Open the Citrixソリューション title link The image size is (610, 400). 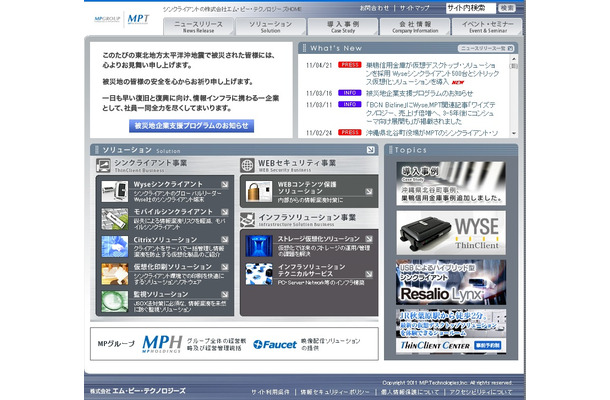click(165, 240)
